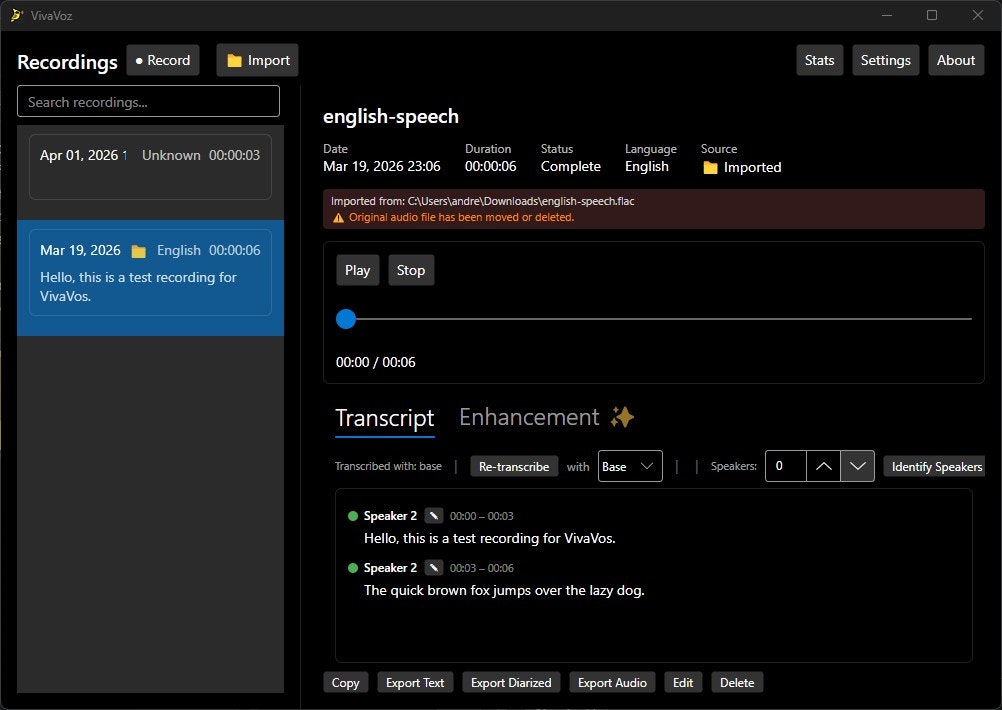Edit the transcript with the Edit button
1002x710 pixels.
point(682,683)
